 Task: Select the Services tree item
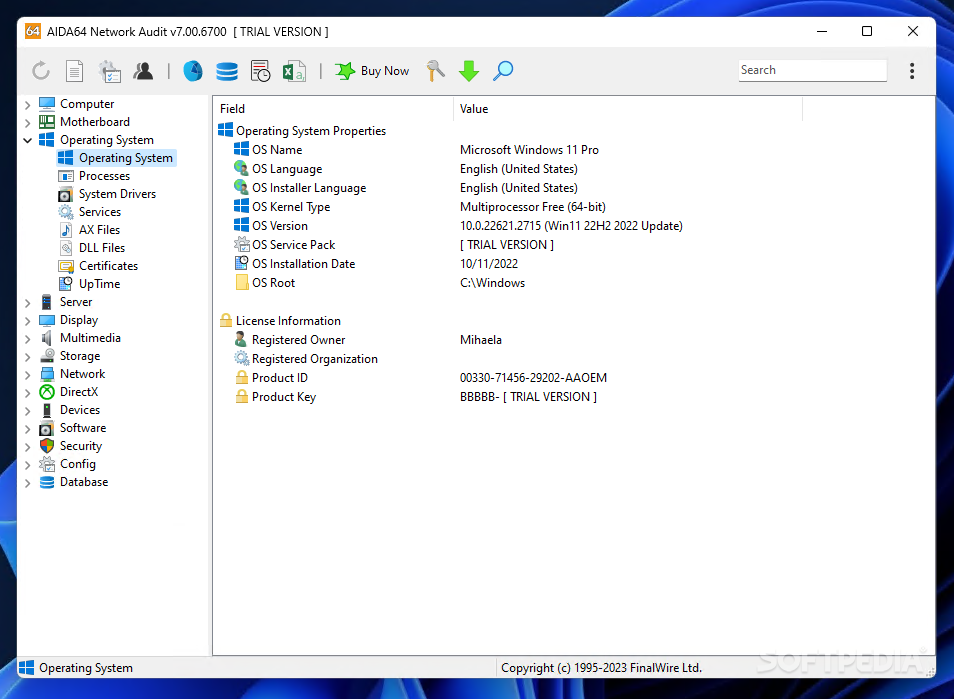[90, 212]
